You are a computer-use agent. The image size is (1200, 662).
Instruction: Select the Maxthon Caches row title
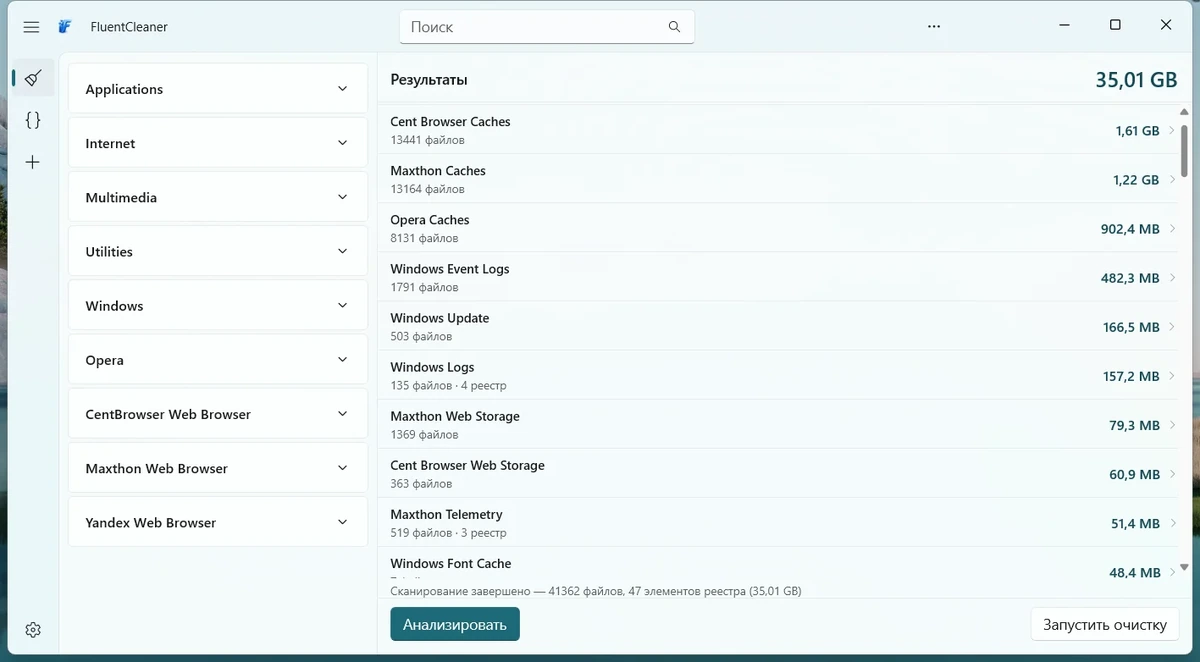point(438,171)
